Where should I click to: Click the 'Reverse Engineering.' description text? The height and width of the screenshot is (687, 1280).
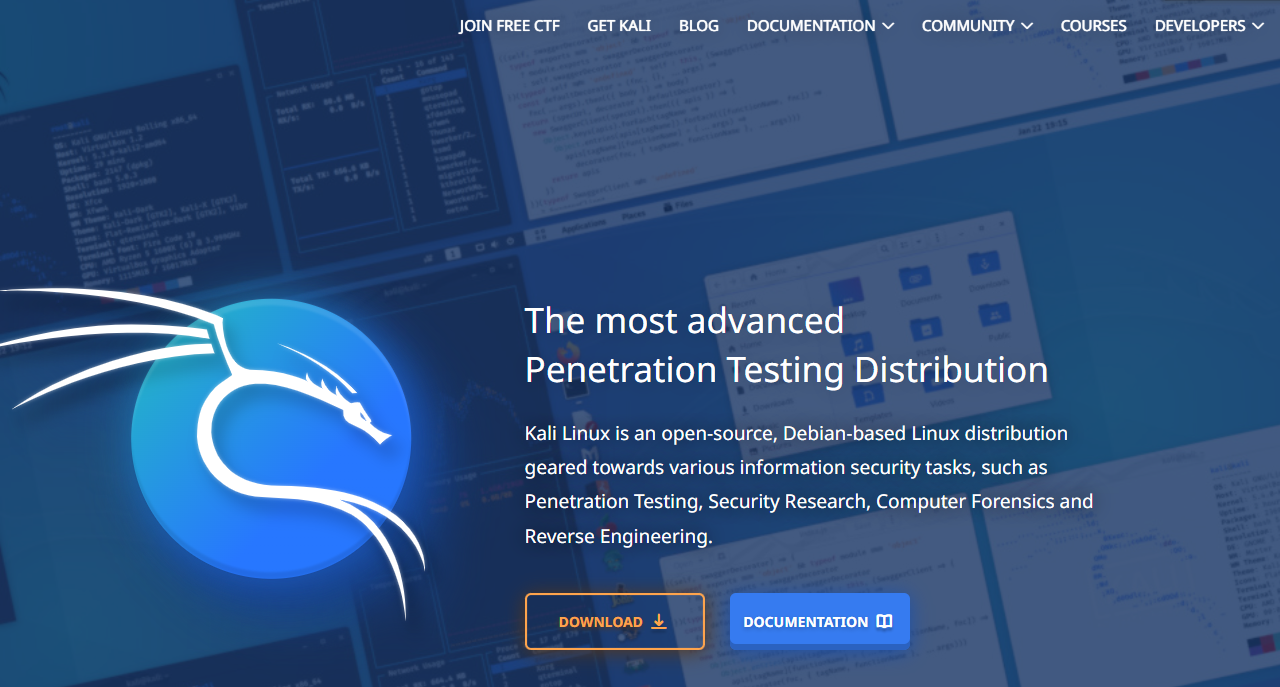619,536
